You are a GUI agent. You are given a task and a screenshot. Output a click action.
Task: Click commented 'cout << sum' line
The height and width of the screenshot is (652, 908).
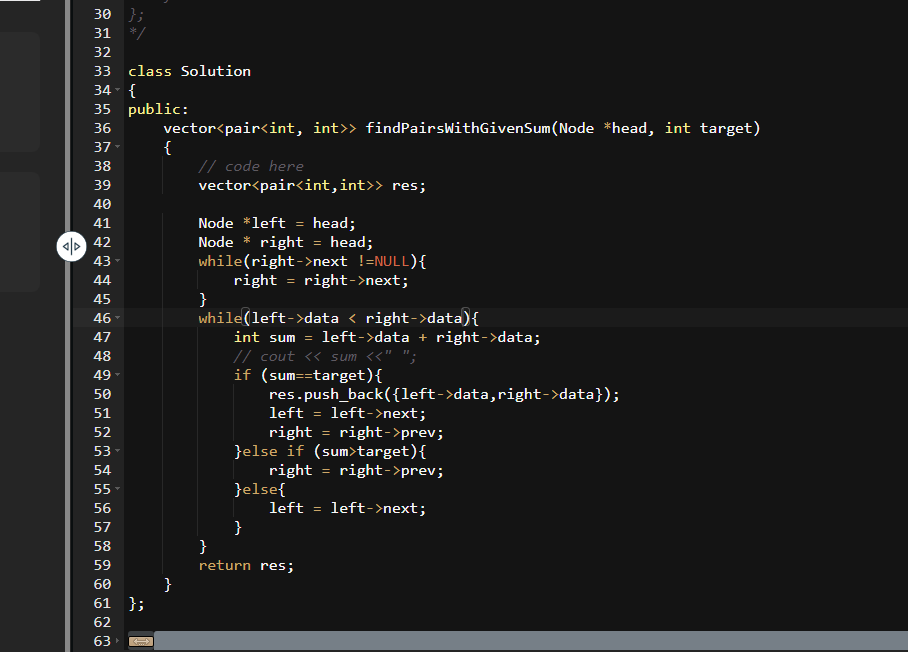point(325,357)
